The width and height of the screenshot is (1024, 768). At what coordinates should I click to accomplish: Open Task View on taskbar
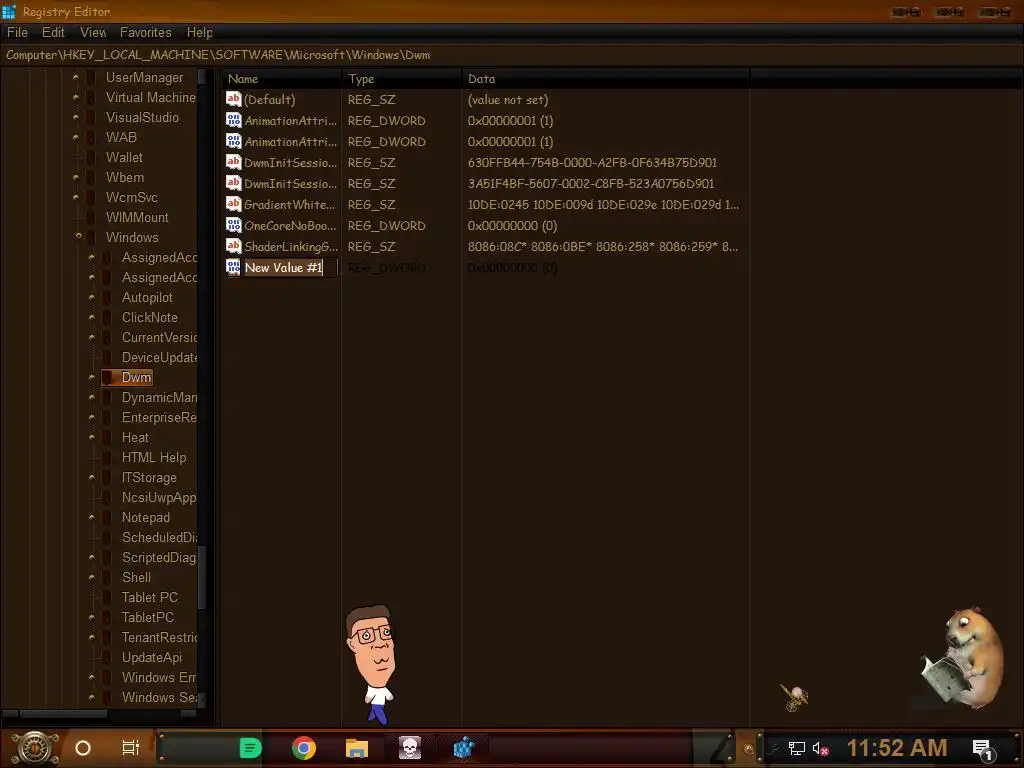coord(131,748)
